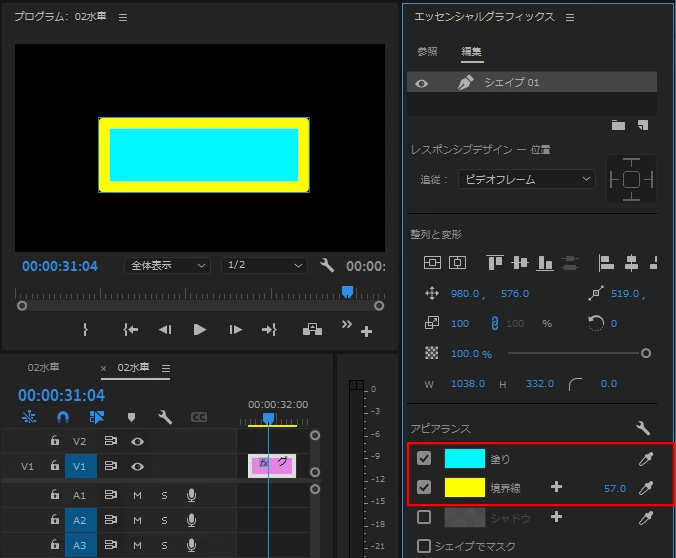Enable the シャドウ shadow checkbox
Viewport: 676px width, 558px height.
[424, 517]
